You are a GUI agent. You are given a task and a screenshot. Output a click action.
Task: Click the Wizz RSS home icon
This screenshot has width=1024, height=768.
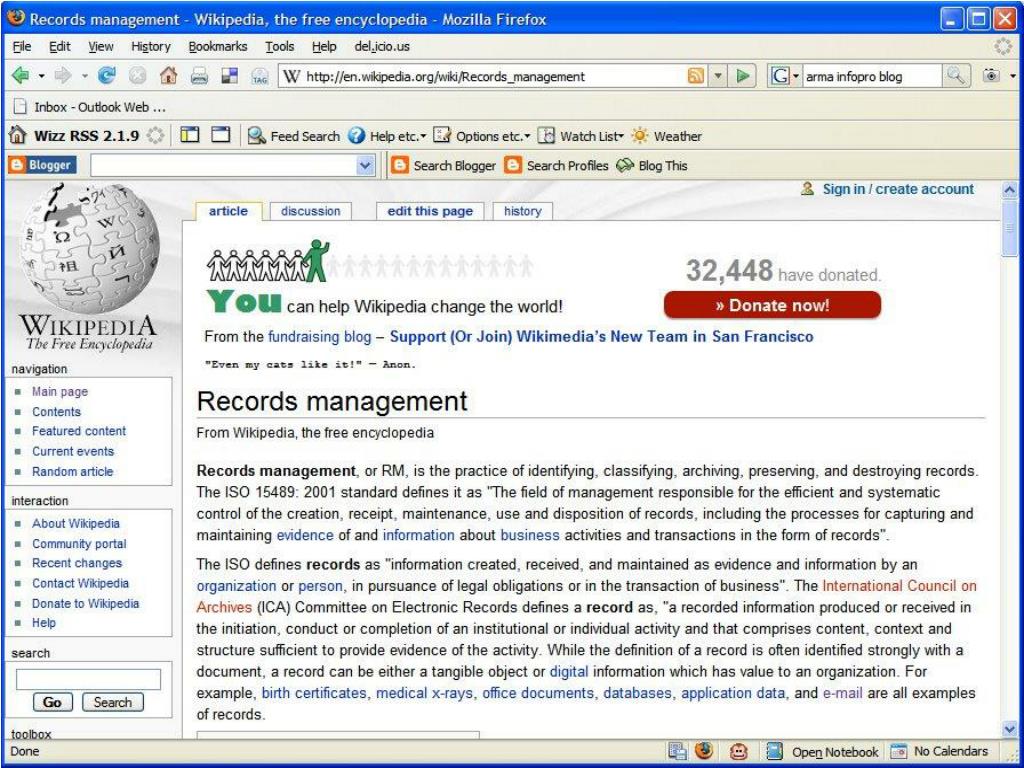[x=18, y=136]
